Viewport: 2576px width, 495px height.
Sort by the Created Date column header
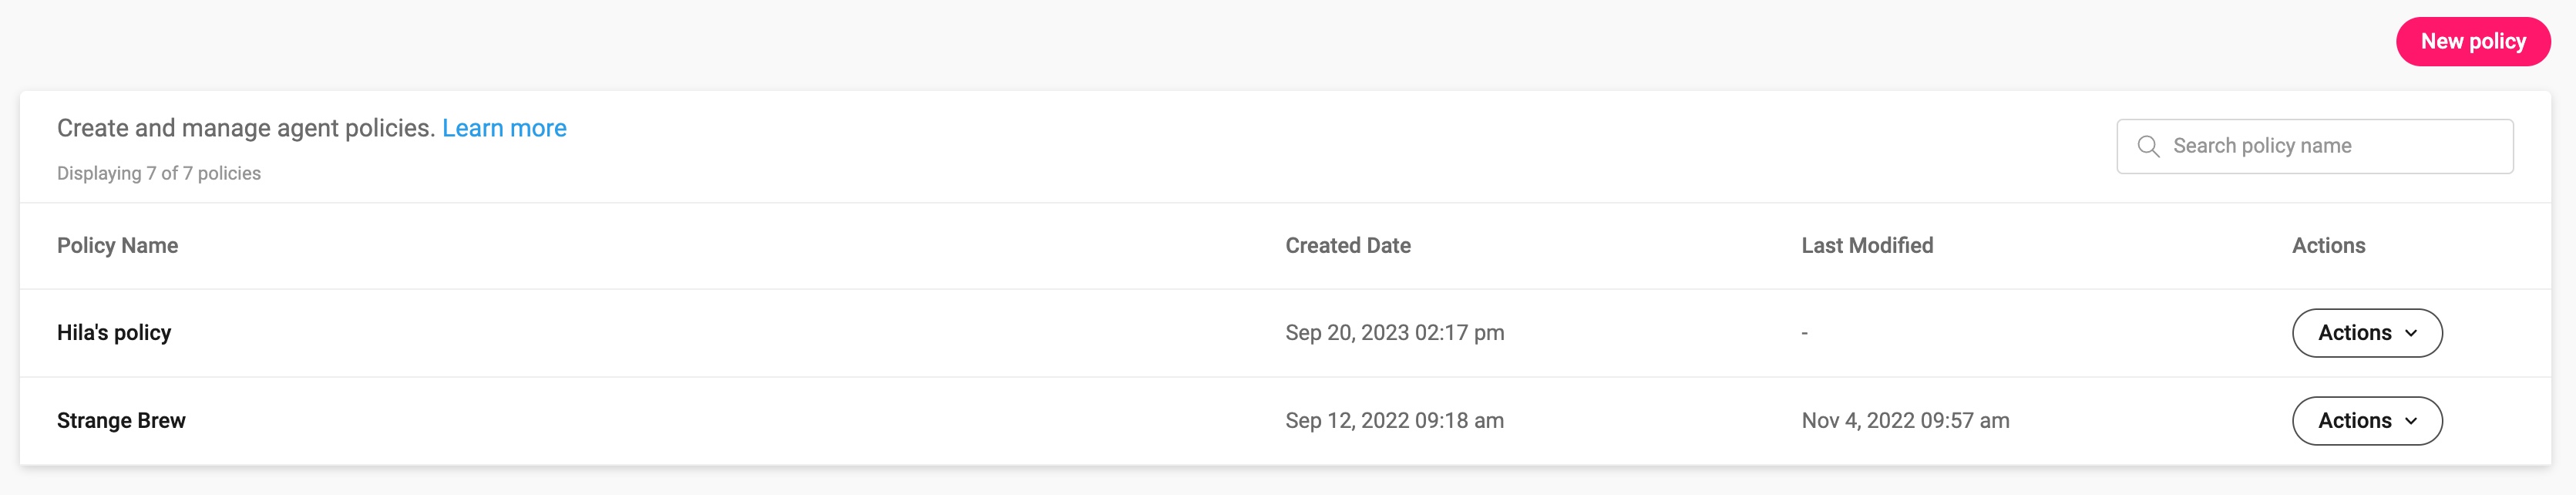click(x=1347, y=246)
